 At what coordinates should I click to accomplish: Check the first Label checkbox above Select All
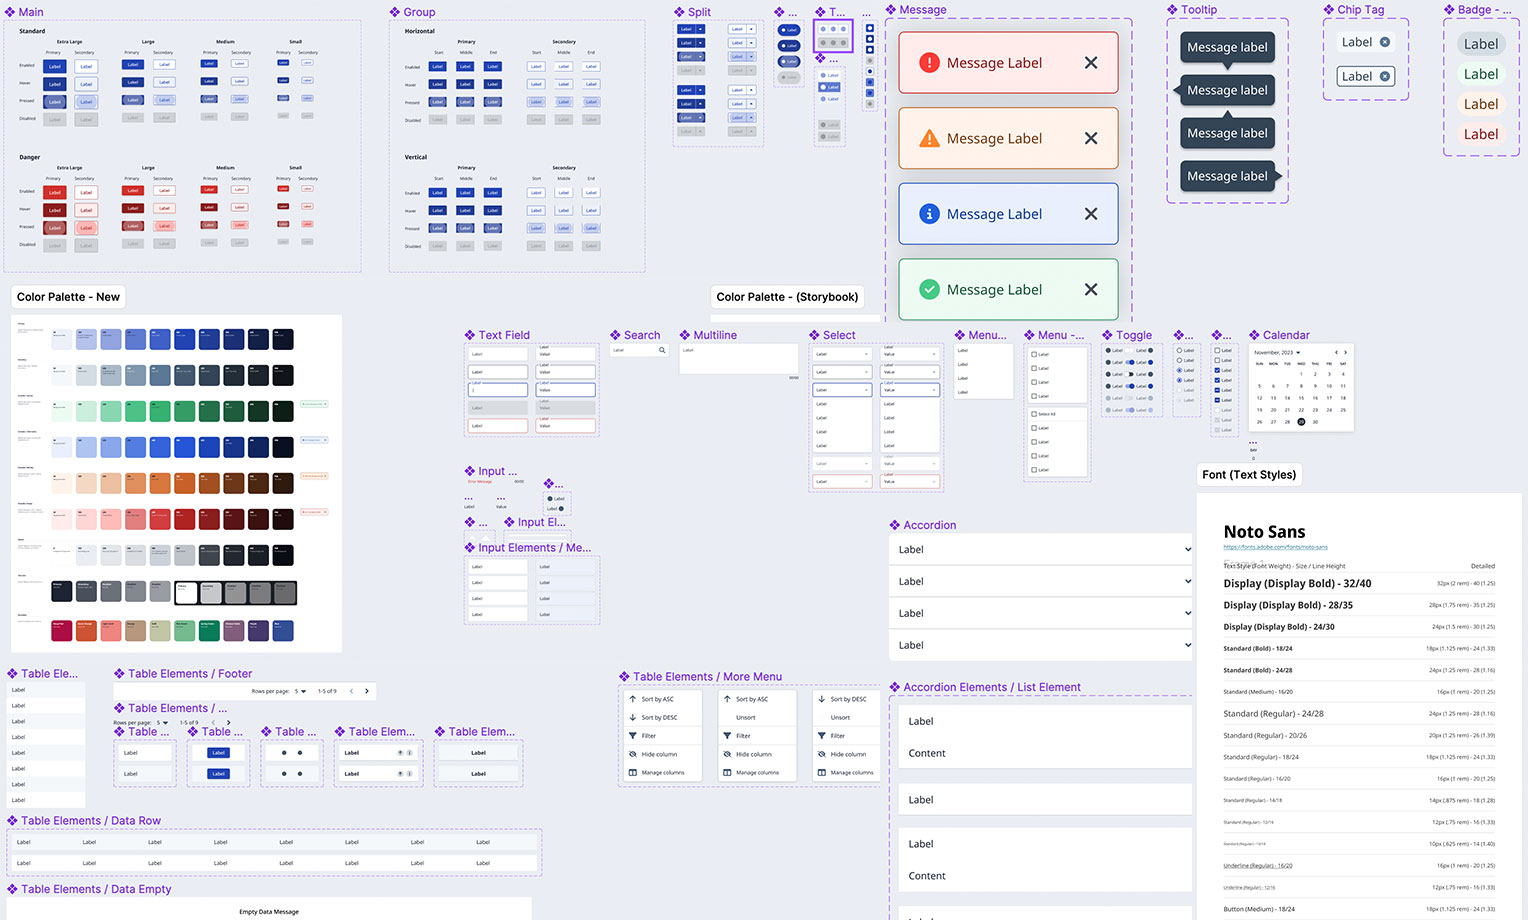click(1034, 354)
